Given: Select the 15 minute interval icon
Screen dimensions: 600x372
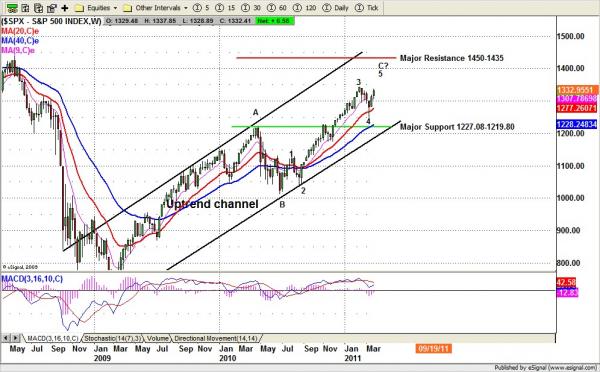Looking at the screenshot, I should [x=225, y=8].
